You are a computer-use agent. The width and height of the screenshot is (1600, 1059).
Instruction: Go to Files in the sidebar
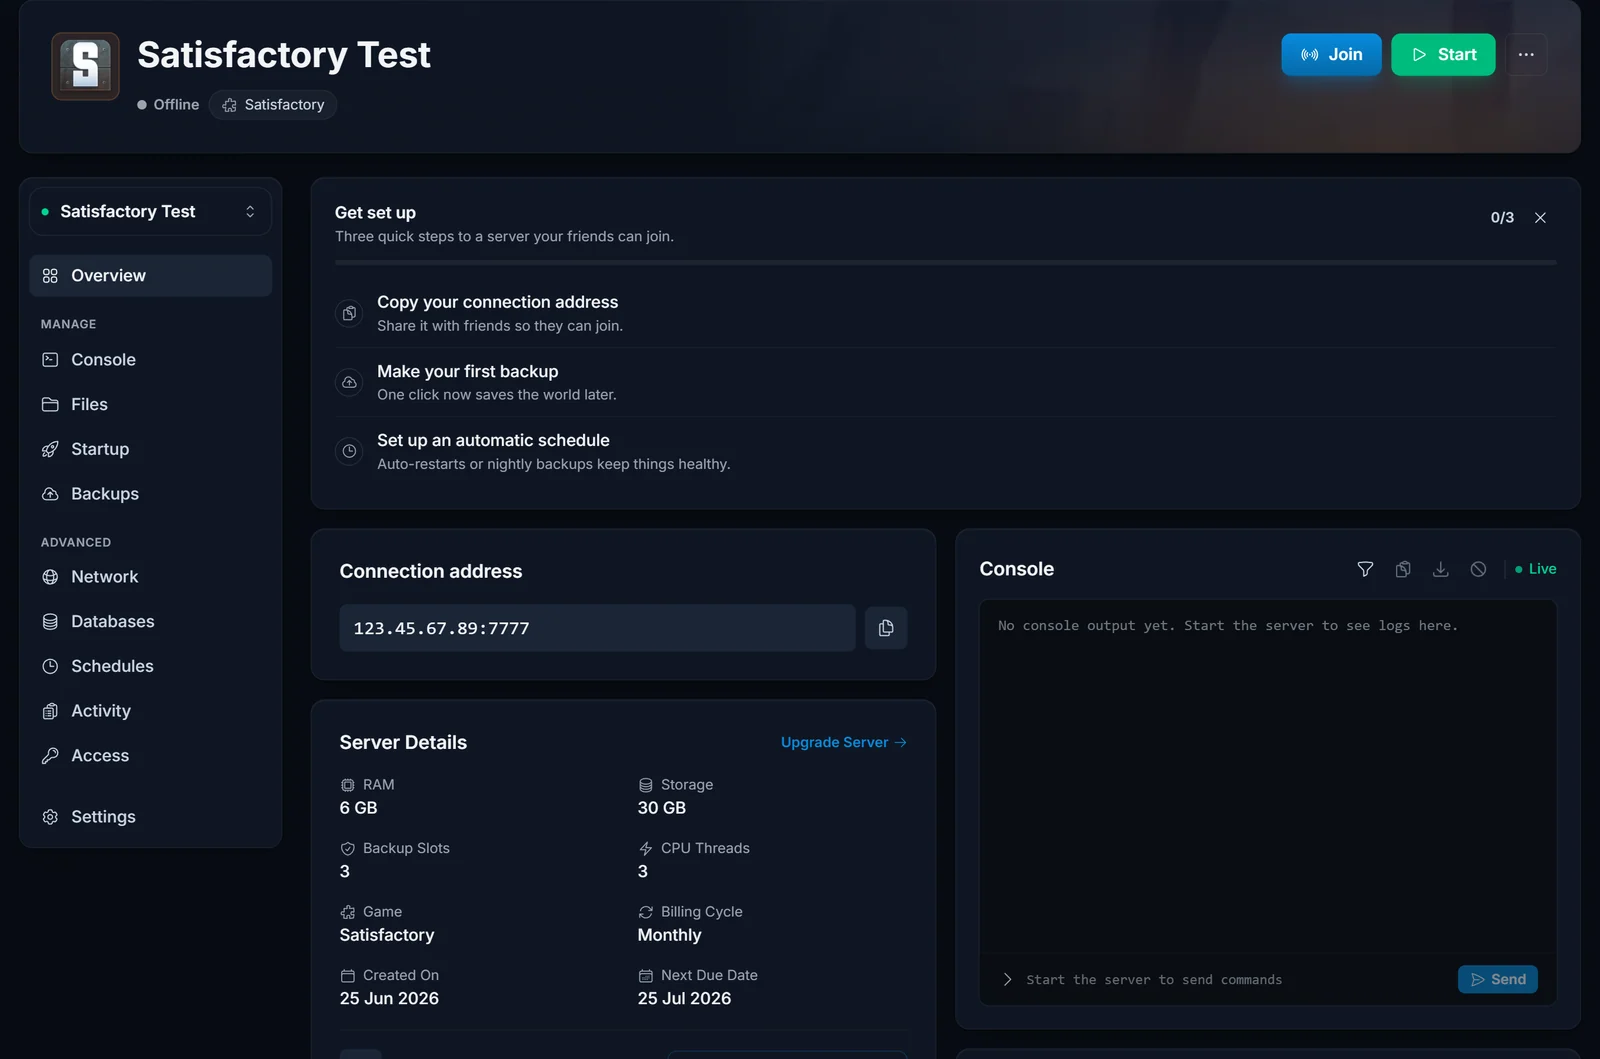pos(150,404)
